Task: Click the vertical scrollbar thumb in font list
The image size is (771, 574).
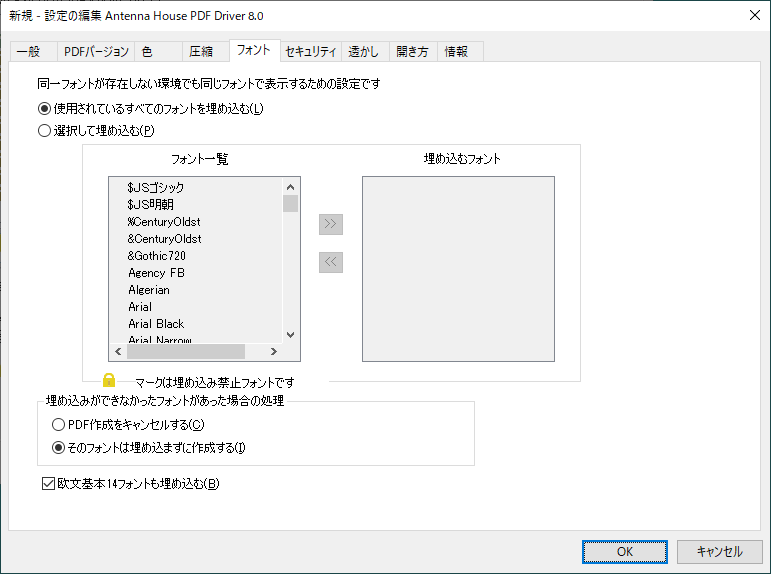Action: pyautogui.click(x=291, y=204)
